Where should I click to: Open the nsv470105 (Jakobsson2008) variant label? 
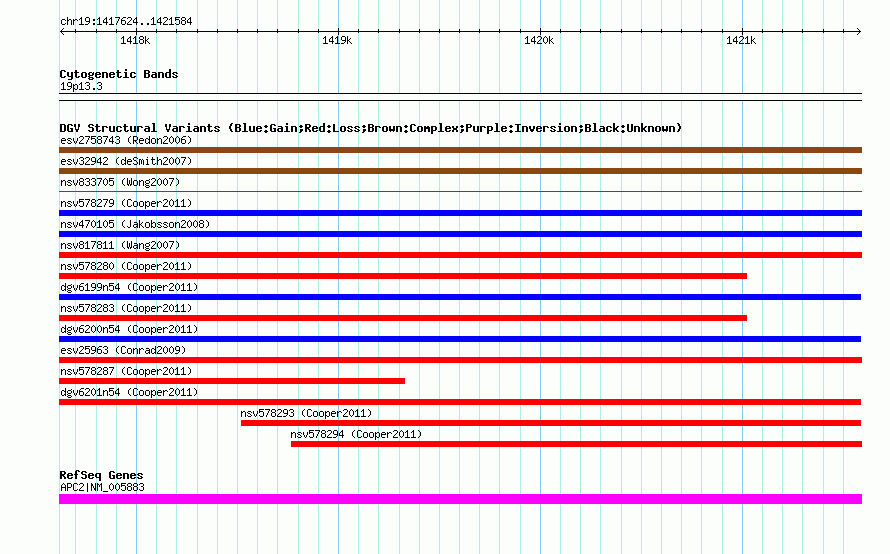(x=135, y=224)
